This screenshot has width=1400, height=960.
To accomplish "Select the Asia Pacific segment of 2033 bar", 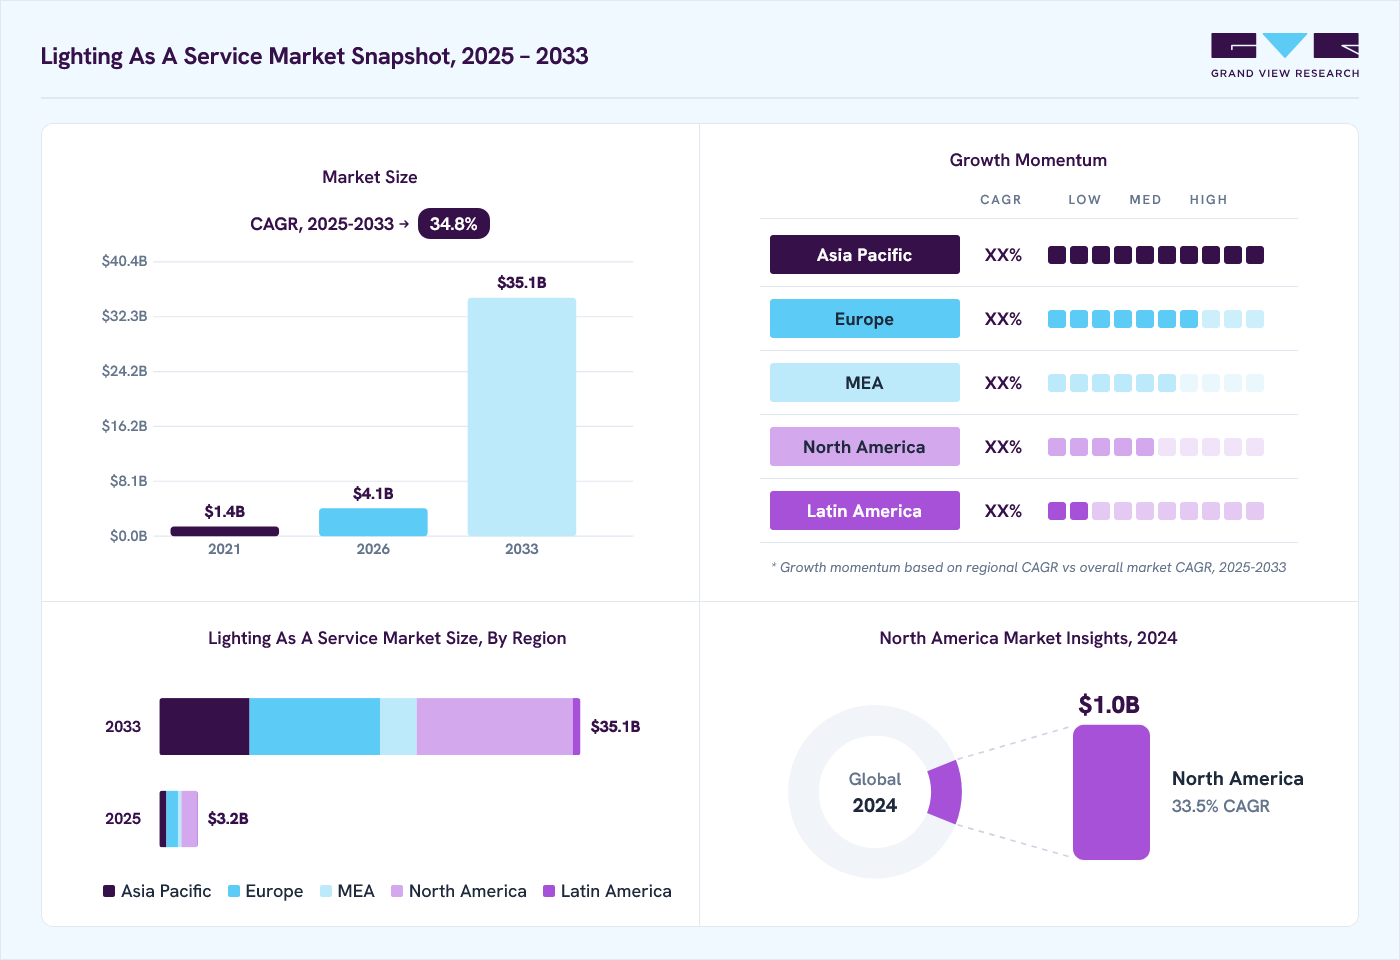I will click(204, 726).
